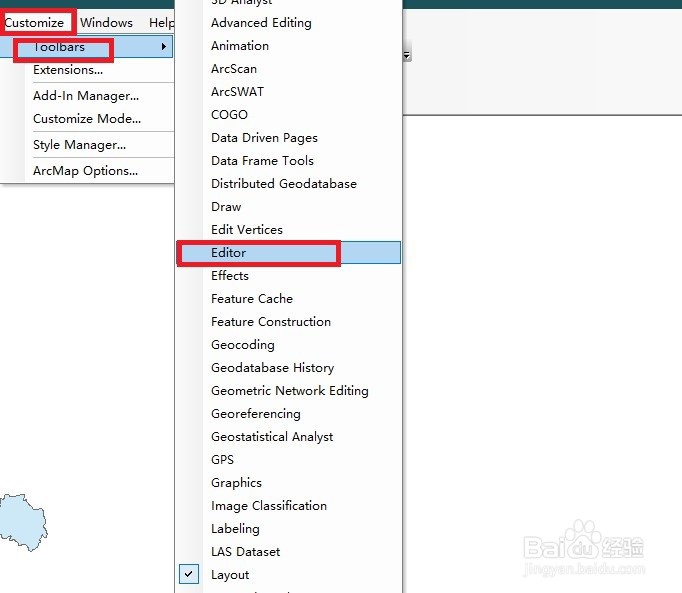
Task: Enable the Edit Vertices toolbar
Action: (x=247, y=229)
